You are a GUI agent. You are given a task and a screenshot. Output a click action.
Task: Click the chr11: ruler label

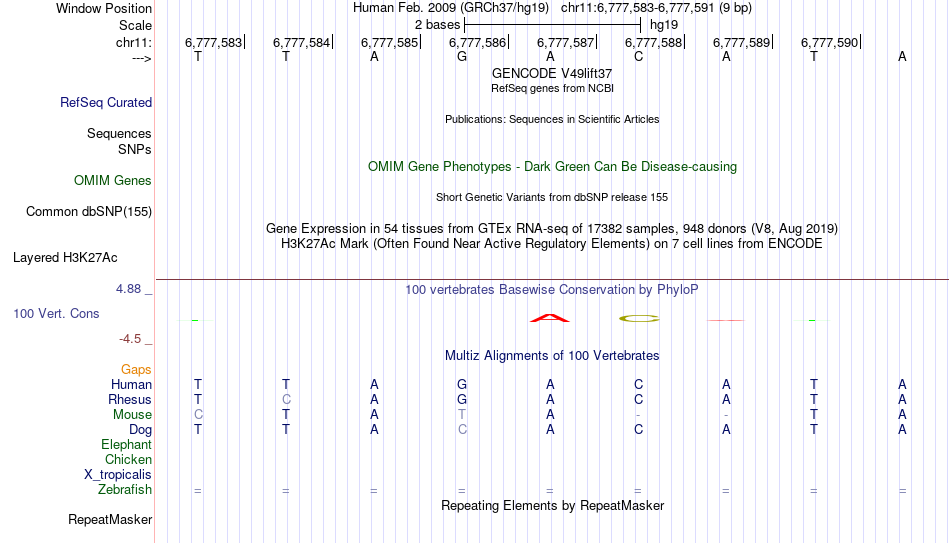[x=133, y=42]
